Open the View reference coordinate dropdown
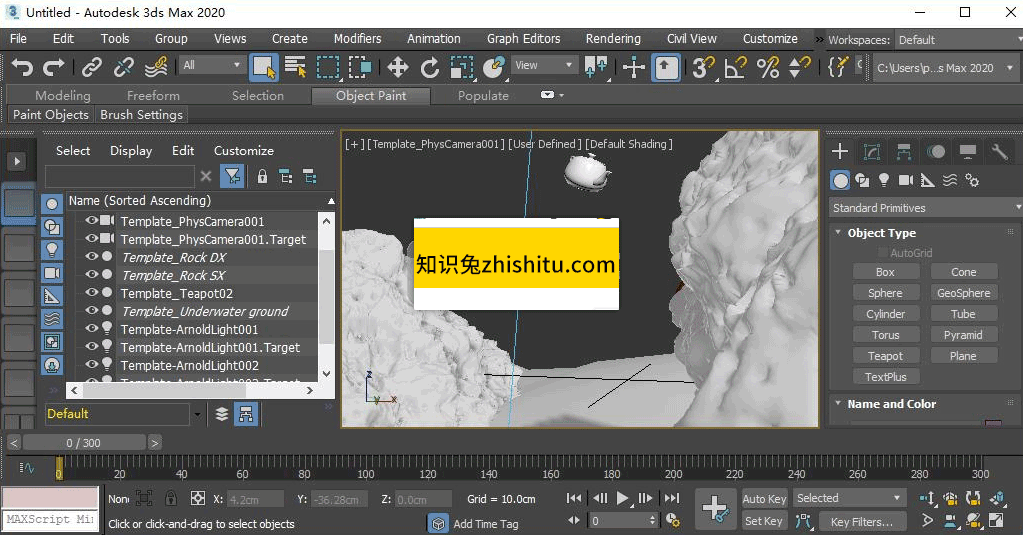1023x535 pixels. 543,65
